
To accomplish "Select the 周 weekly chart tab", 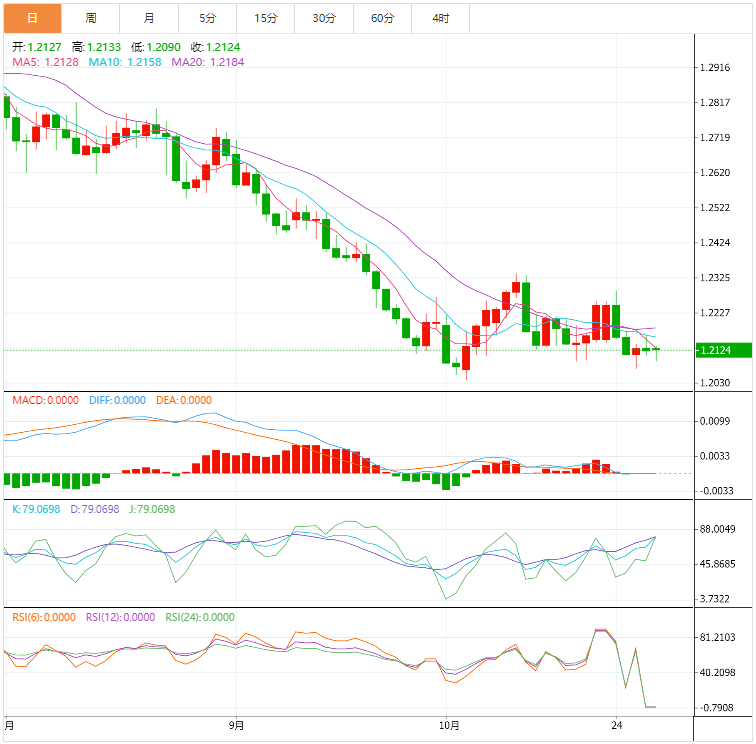I will 91,18.
